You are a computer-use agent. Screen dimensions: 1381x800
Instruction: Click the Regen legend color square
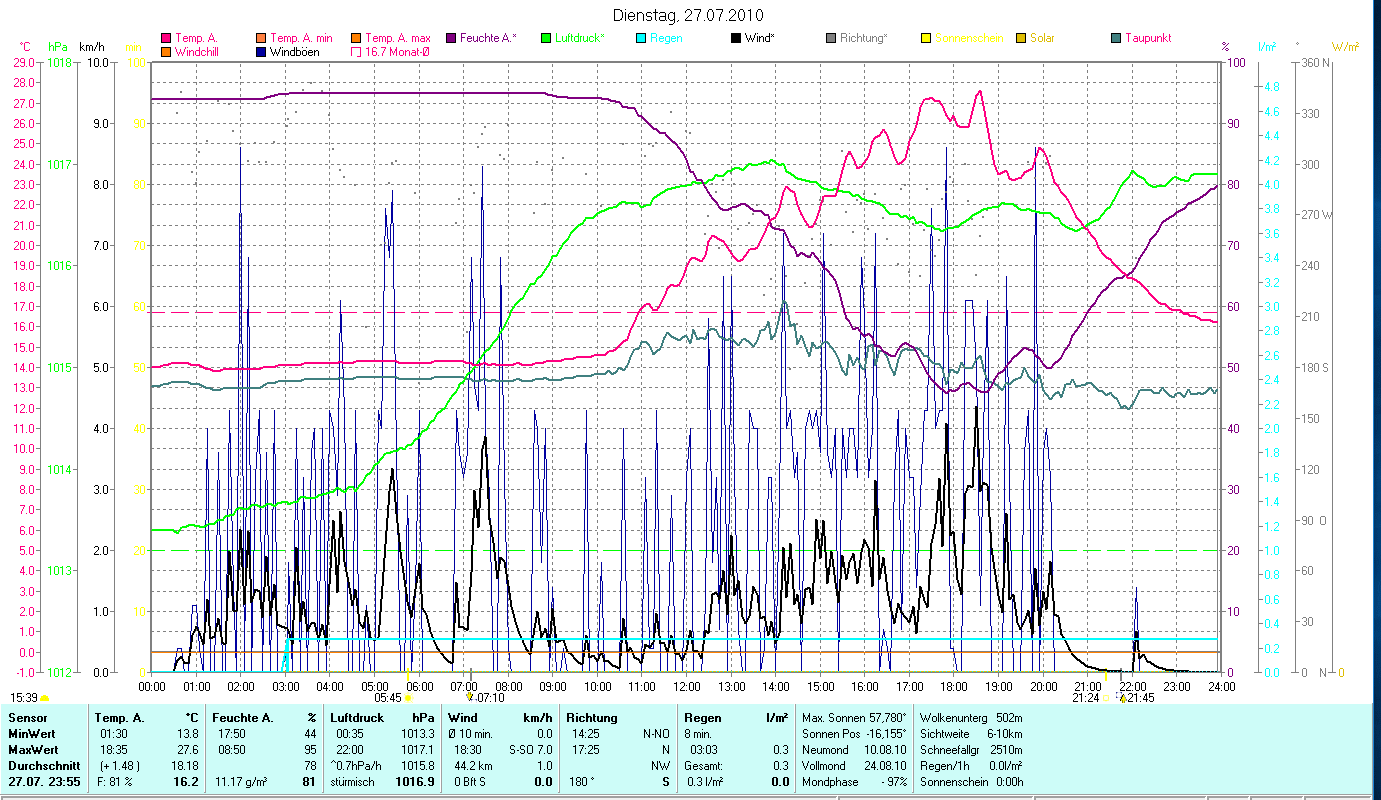click(x=641, y=38)
